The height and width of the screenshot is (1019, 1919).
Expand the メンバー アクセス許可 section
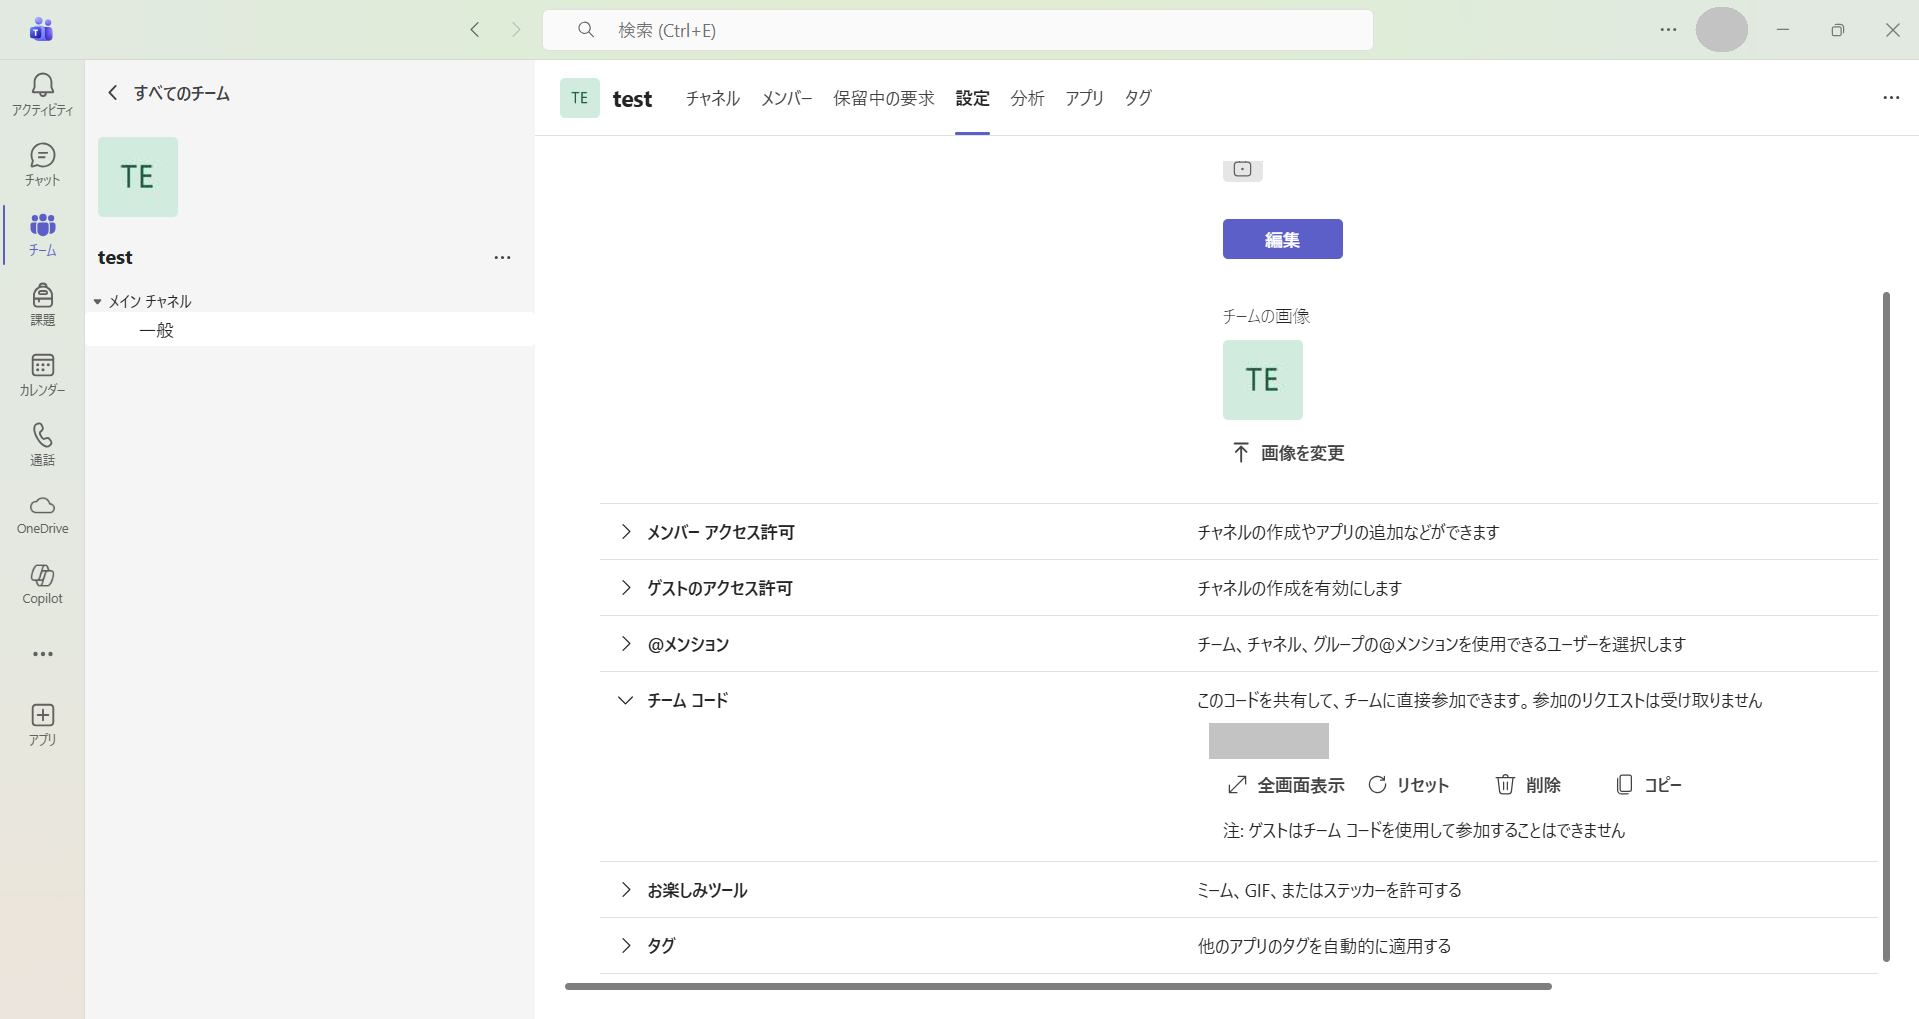(626, 532)
